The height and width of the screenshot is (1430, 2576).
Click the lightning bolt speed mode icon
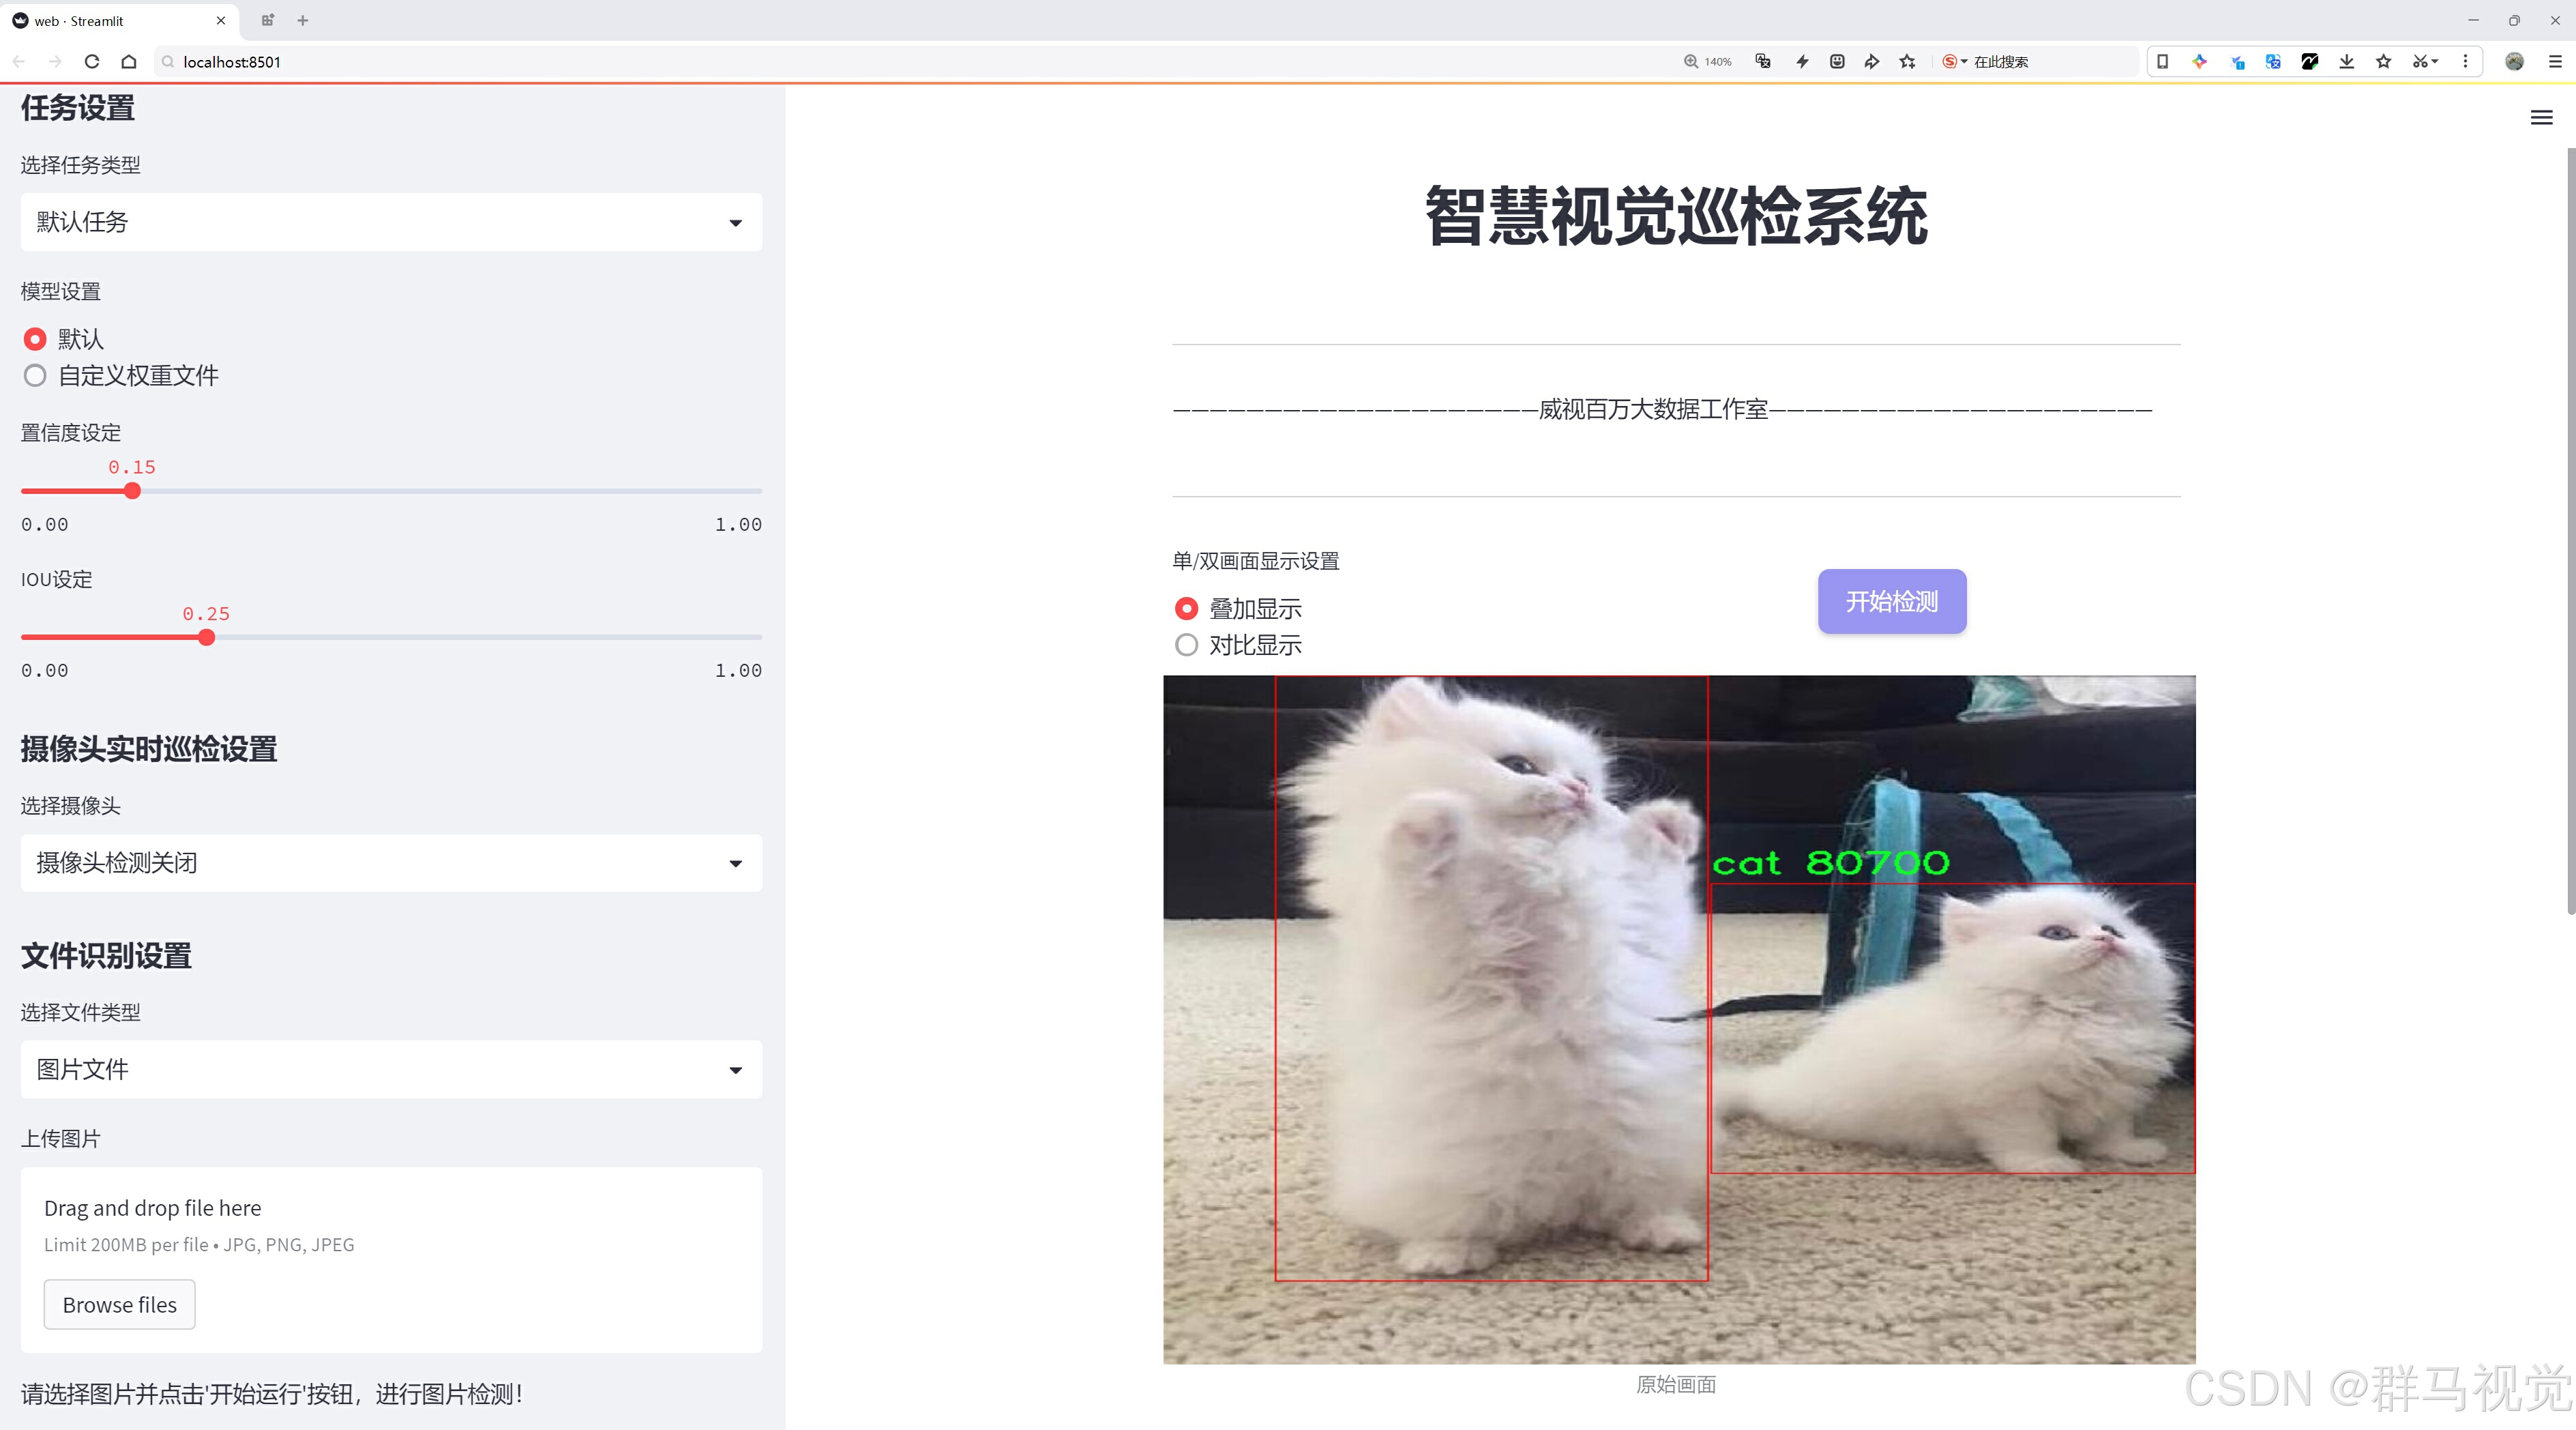tap(1802, 62)
